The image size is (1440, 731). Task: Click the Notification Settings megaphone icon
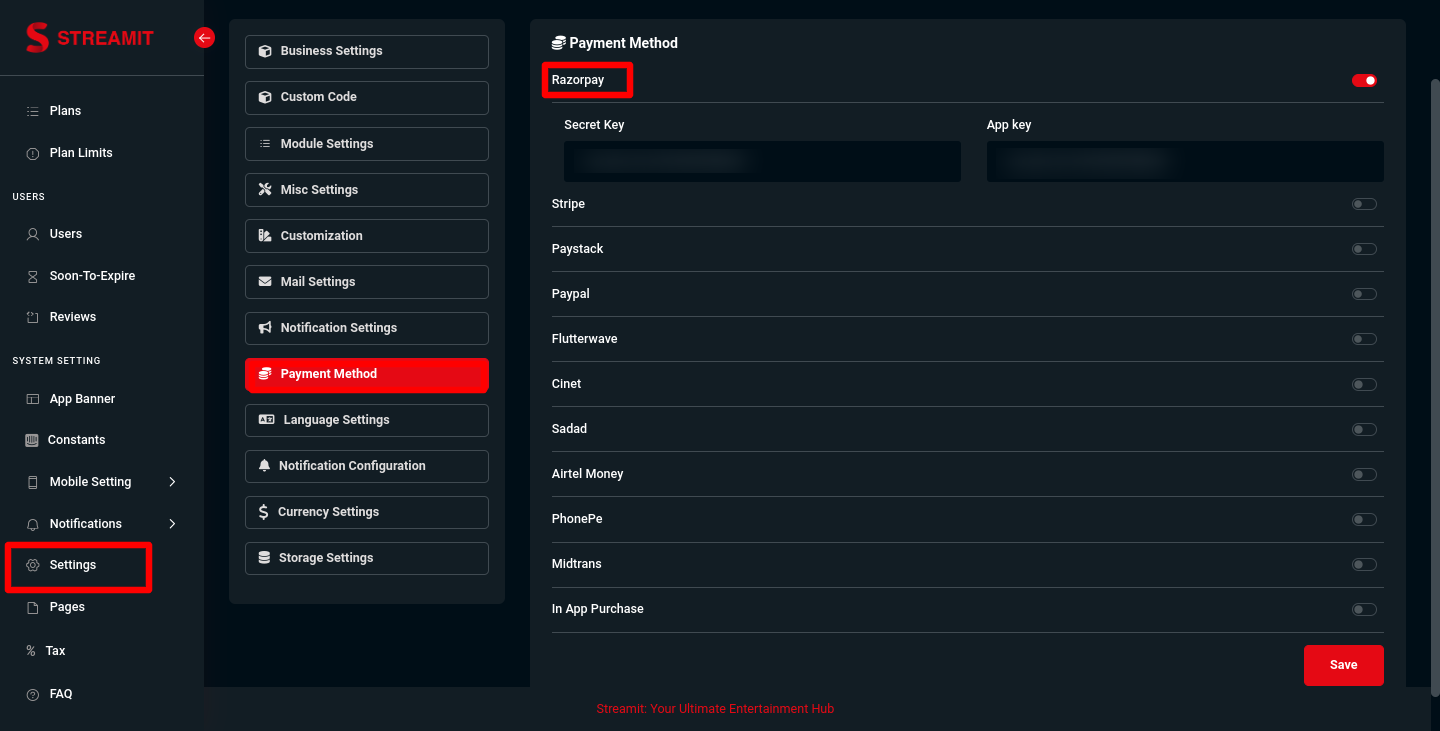tap(265, 328)
